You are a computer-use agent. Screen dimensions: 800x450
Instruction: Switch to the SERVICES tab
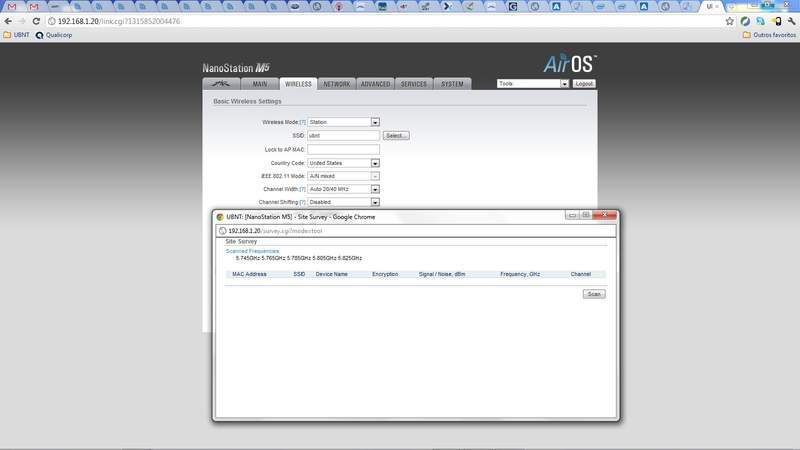(414, 84)
